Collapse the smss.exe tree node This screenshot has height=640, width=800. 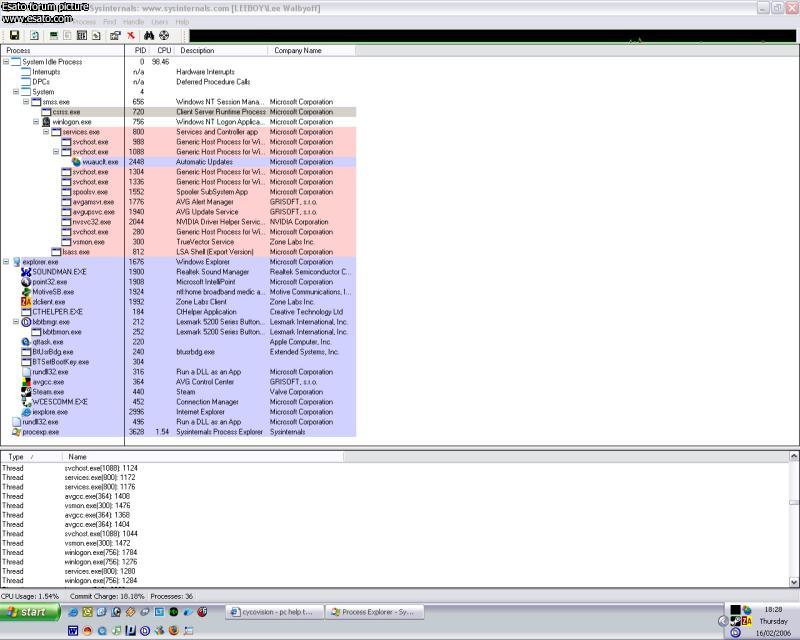[26, 102]
